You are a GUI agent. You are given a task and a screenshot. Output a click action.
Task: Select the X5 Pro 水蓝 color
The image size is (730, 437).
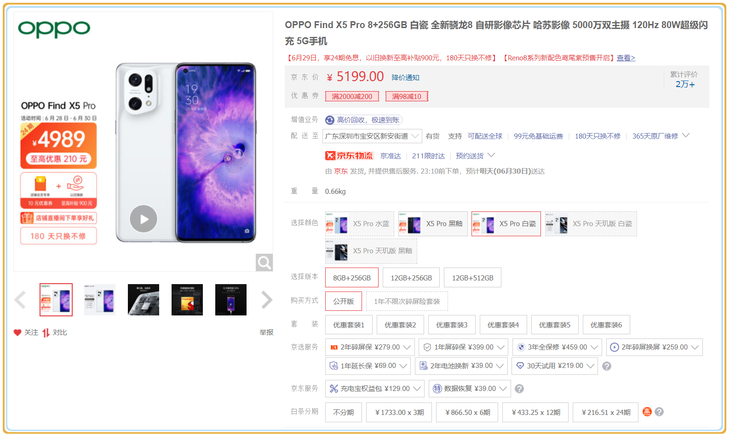pos(359,224)
